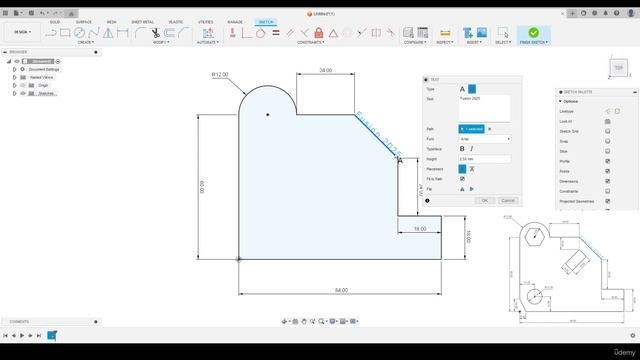Click Finish Sketch green checkmark
Screen dimensions: 640x360
click(x=533, y=33)
